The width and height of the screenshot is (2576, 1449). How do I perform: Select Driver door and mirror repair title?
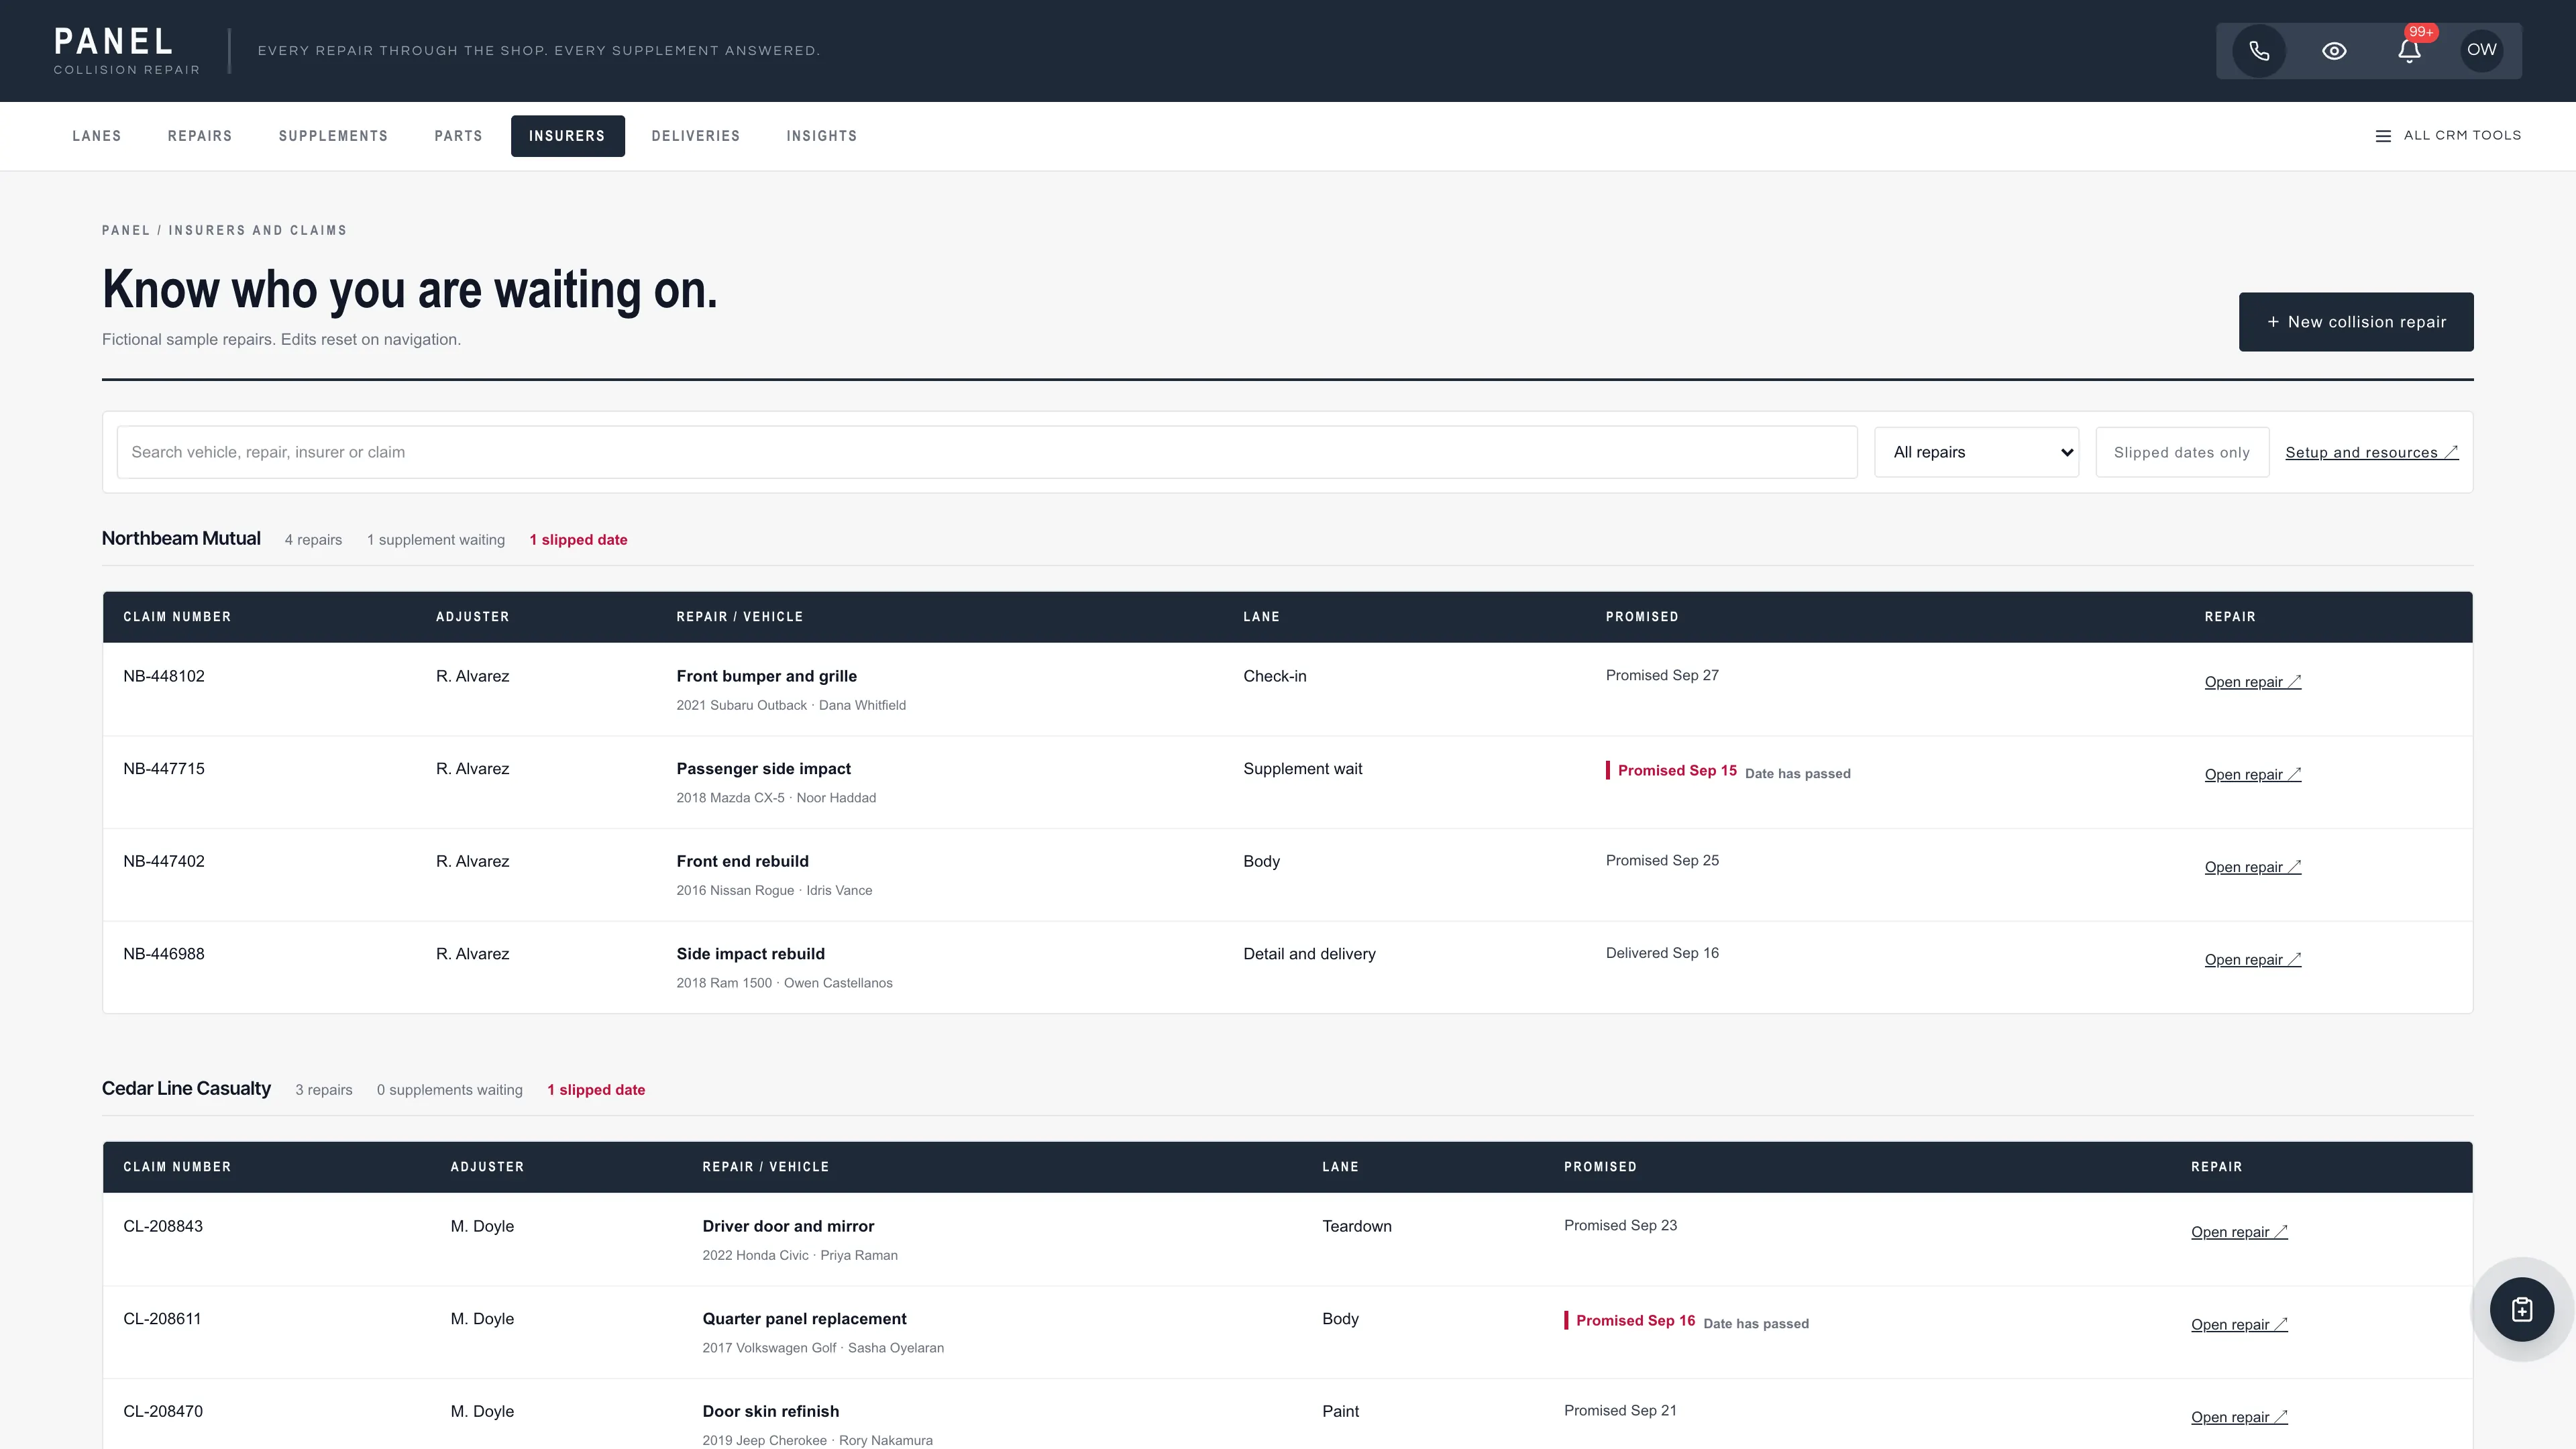pyautogui.click(x=788, y=1226)
